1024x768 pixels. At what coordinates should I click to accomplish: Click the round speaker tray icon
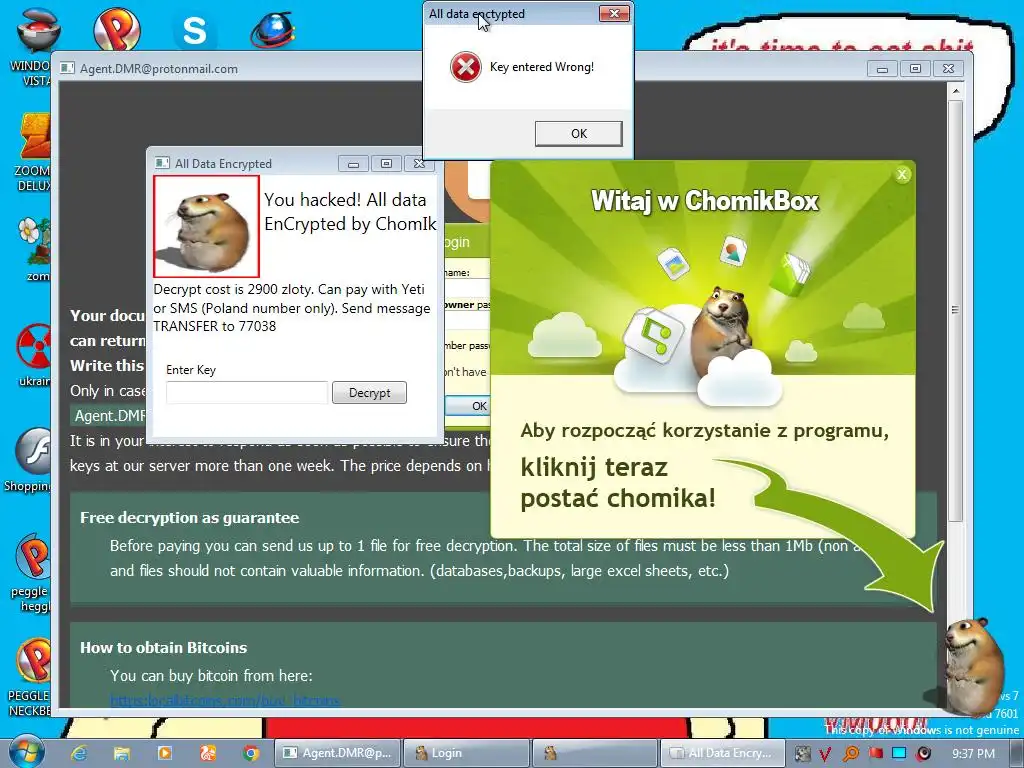click(923, 753)
